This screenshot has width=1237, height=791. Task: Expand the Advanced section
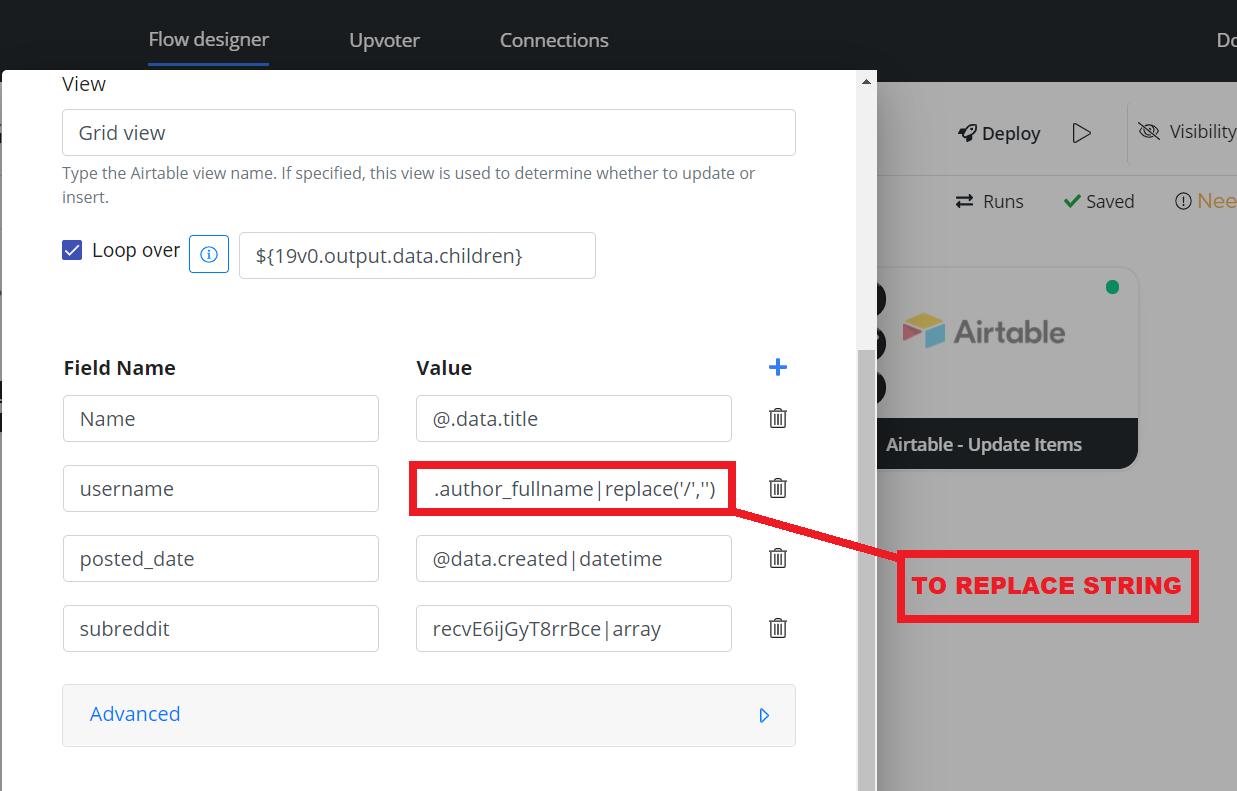tap(429, 715)
